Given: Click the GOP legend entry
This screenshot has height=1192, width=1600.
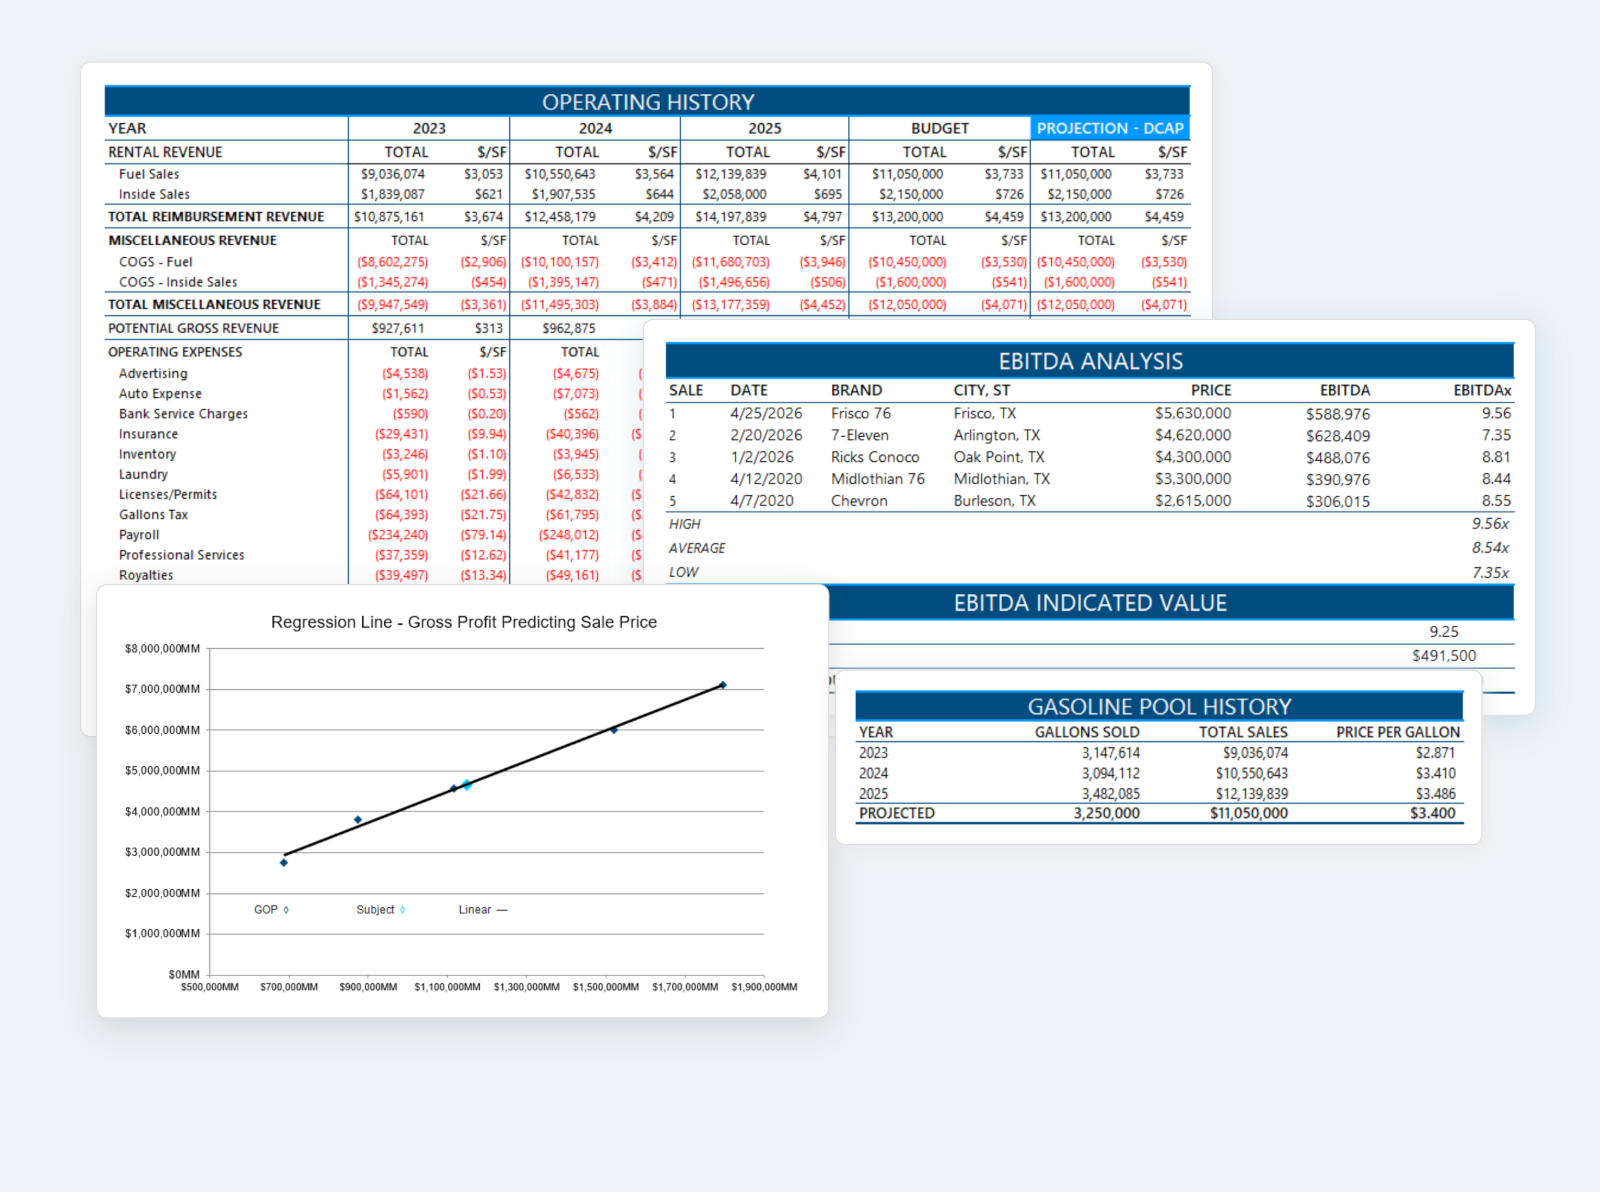Looking at the screenshot, I should tap(271, 910).
